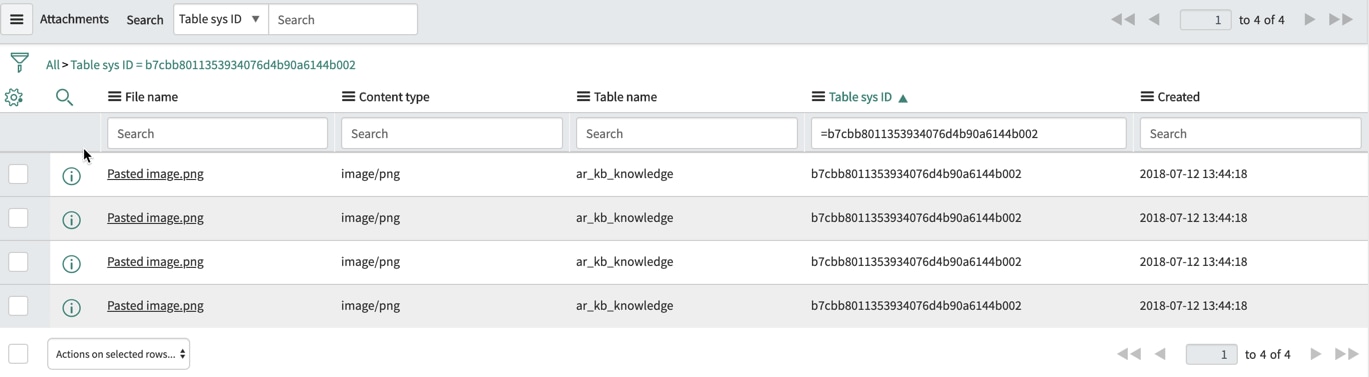The image size is (1369, 377).
Task: Sort by the Table sys ID column header
Action: 860,97
